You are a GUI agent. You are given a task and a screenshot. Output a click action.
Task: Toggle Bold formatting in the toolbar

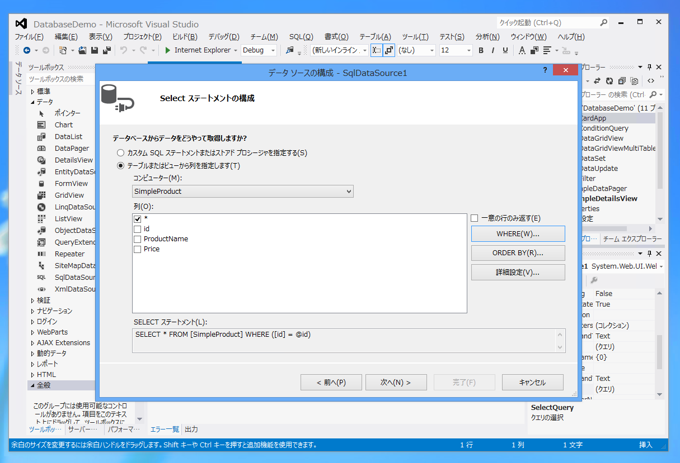point(481,50)
